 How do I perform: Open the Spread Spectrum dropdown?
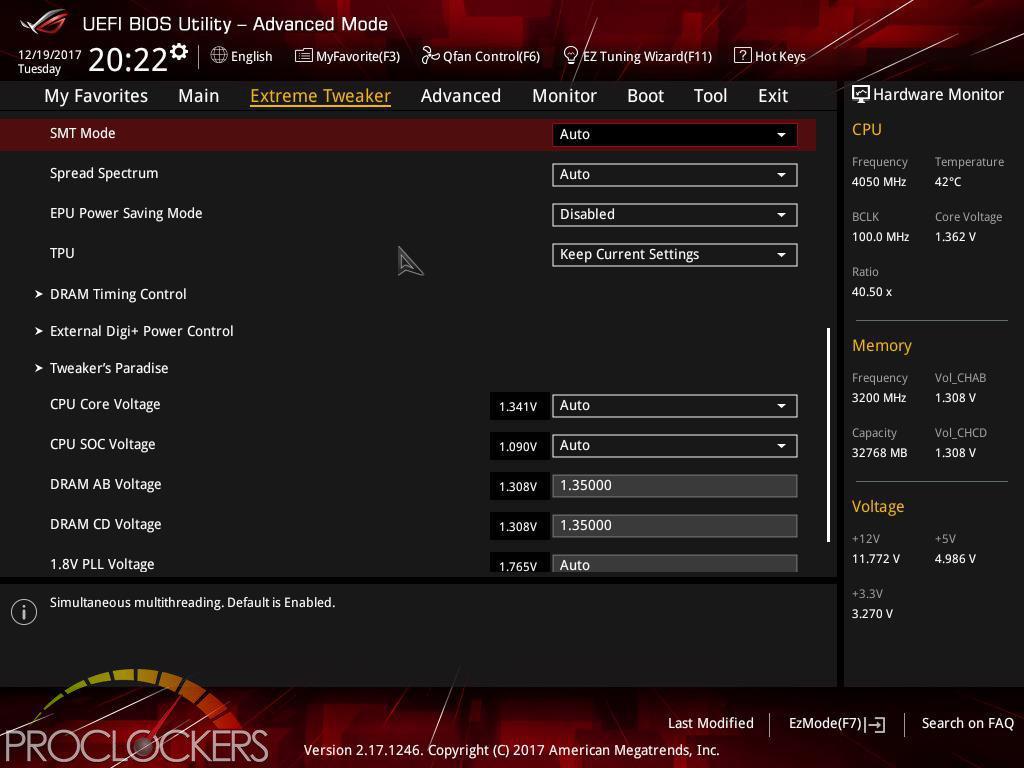coord(675,174)
